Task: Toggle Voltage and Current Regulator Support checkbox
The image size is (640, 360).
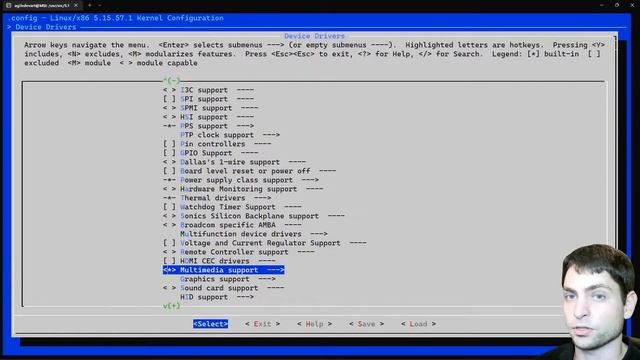Action: (169, 243)
